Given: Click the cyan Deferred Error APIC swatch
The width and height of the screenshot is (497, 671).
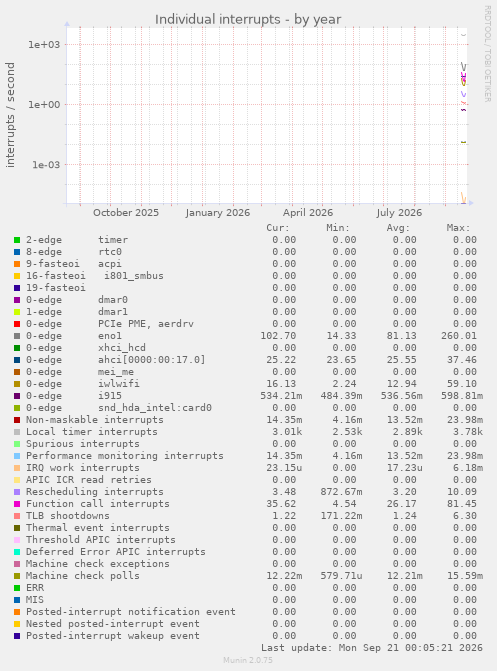Looking at the screenshot, I should point(17,552).
